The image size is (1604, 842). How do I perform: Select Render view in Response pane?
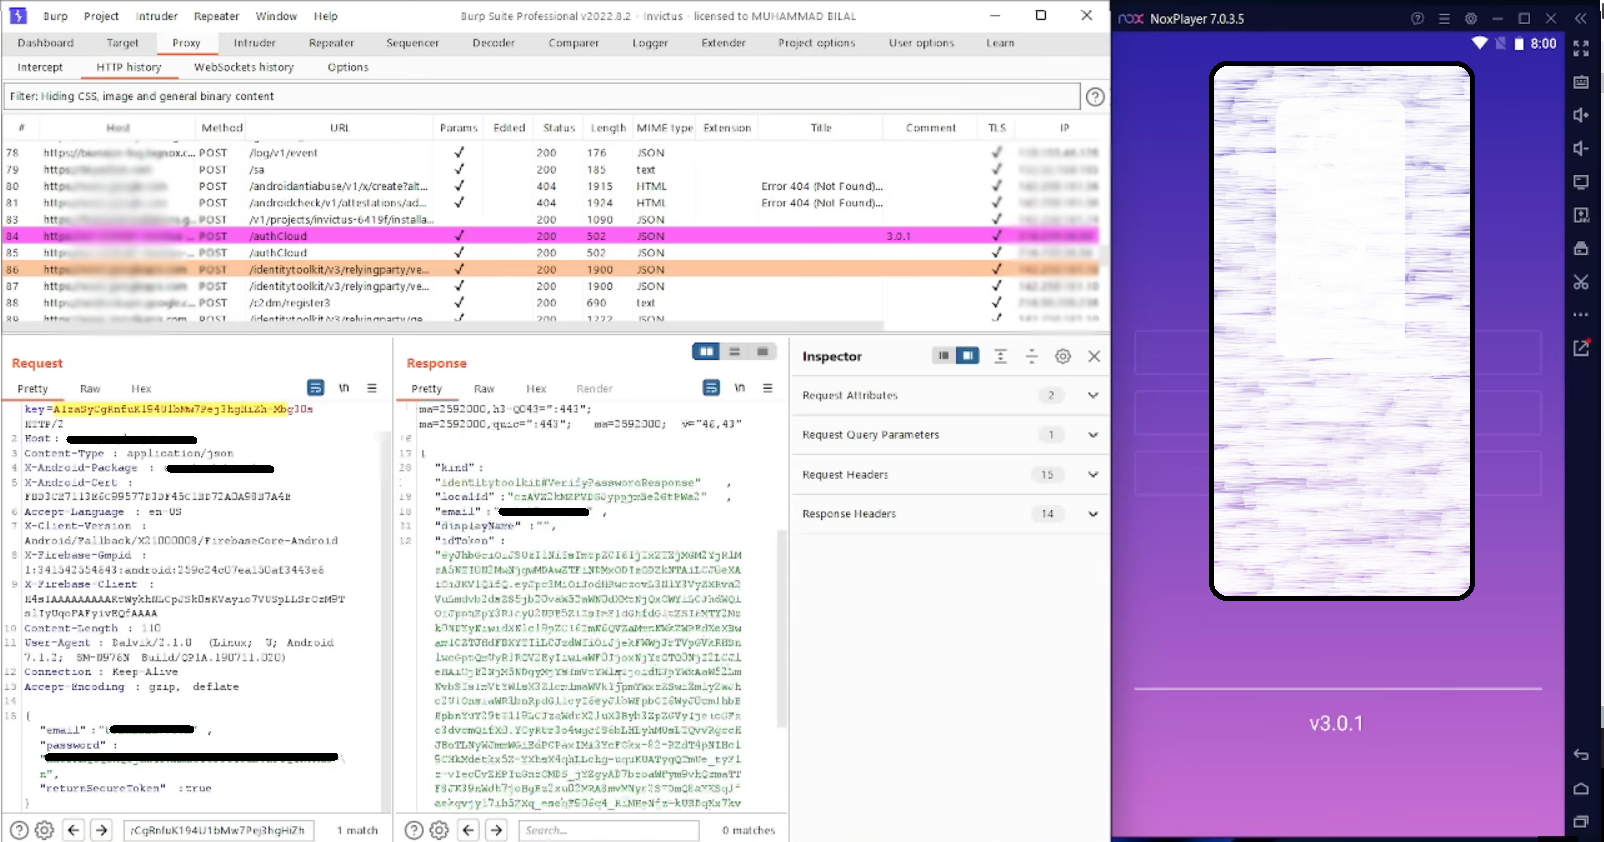coord(594,389)
